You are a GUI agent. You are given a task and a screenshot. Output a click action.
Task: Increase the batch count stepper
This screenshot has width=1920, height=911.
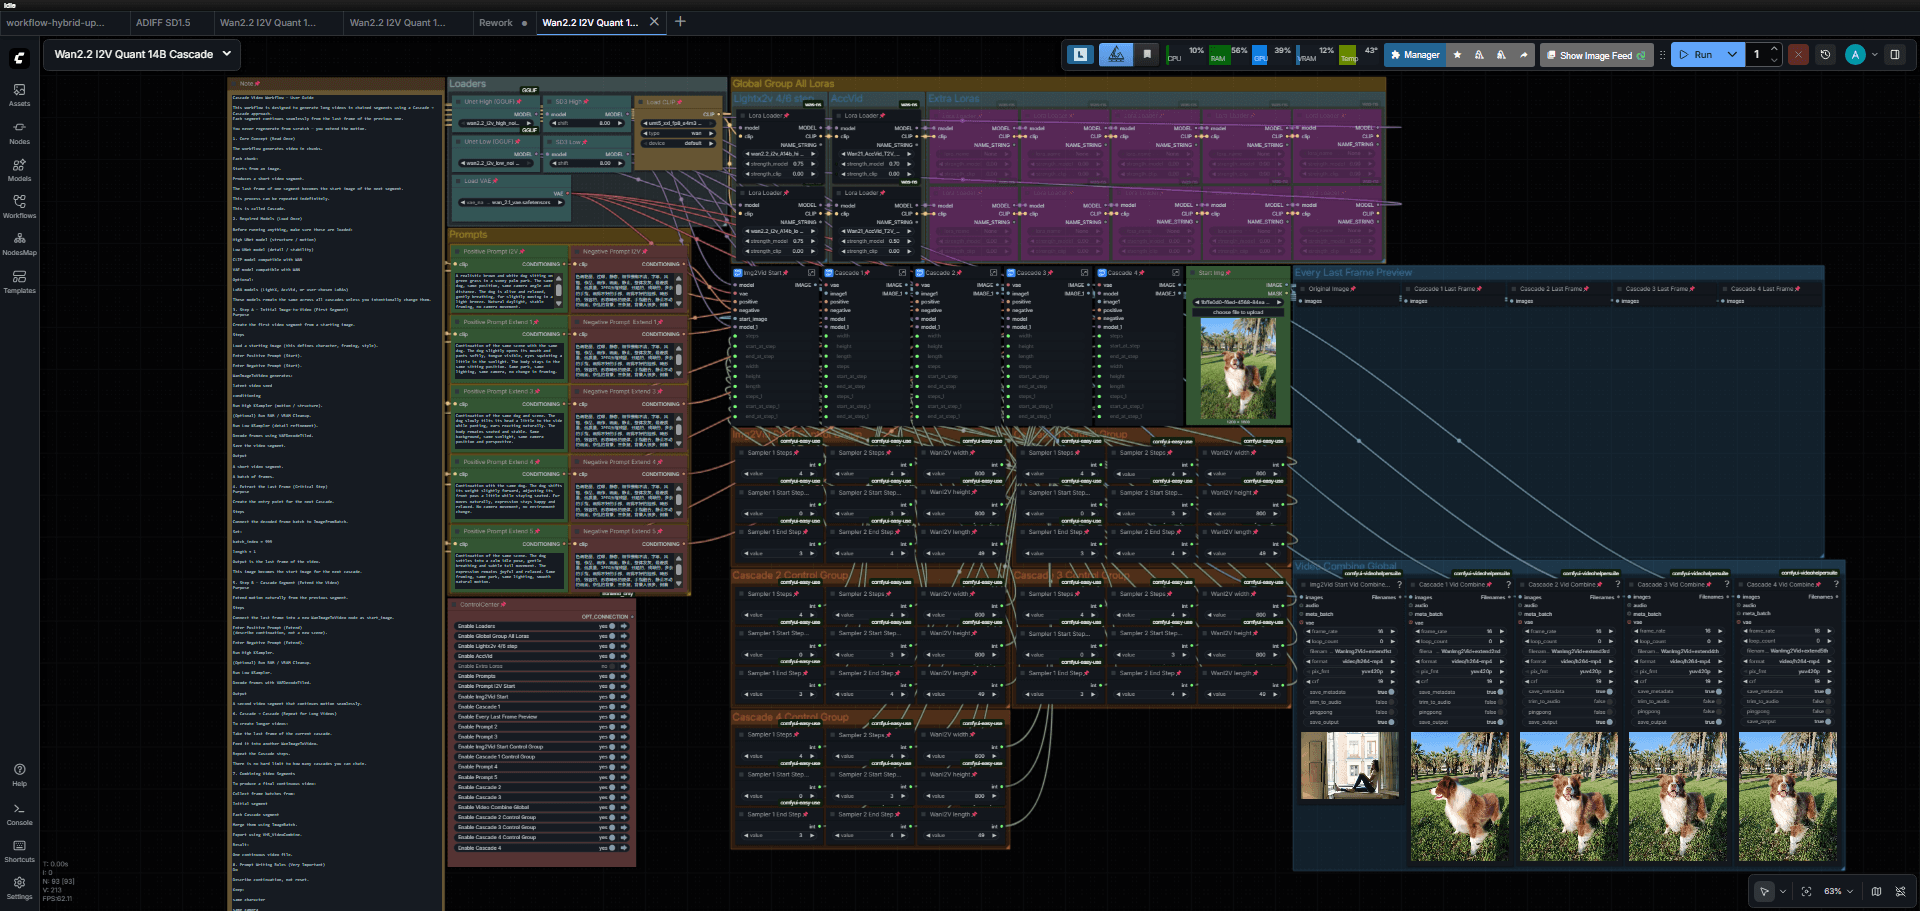[x=1774, y=49]
